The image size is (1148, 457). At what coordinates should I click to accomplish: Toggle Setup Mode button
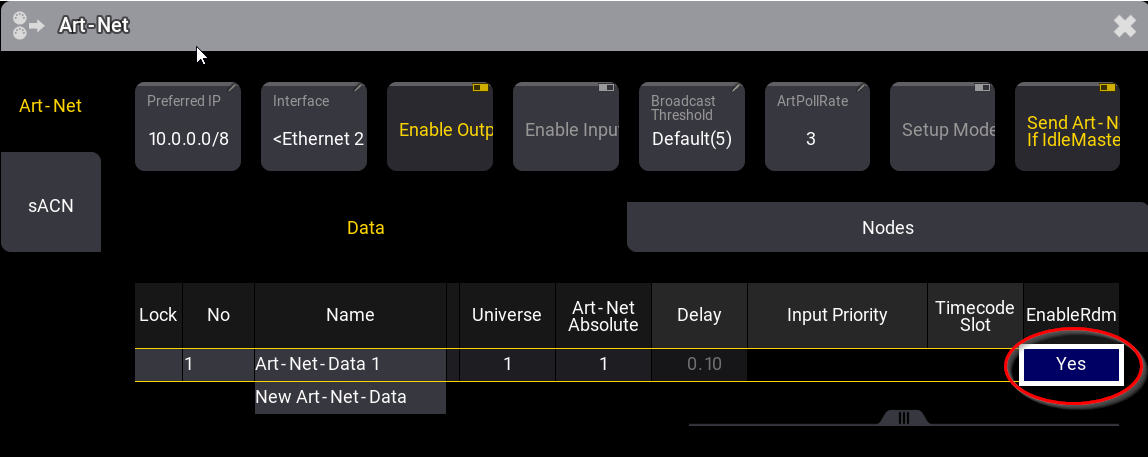coord(943,127)
